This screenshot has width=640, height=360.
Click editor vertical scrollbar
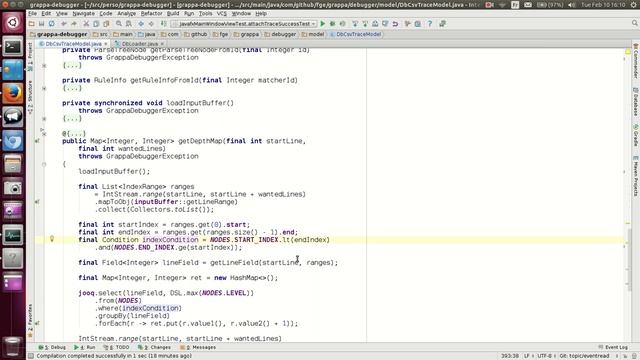point(629,260)
